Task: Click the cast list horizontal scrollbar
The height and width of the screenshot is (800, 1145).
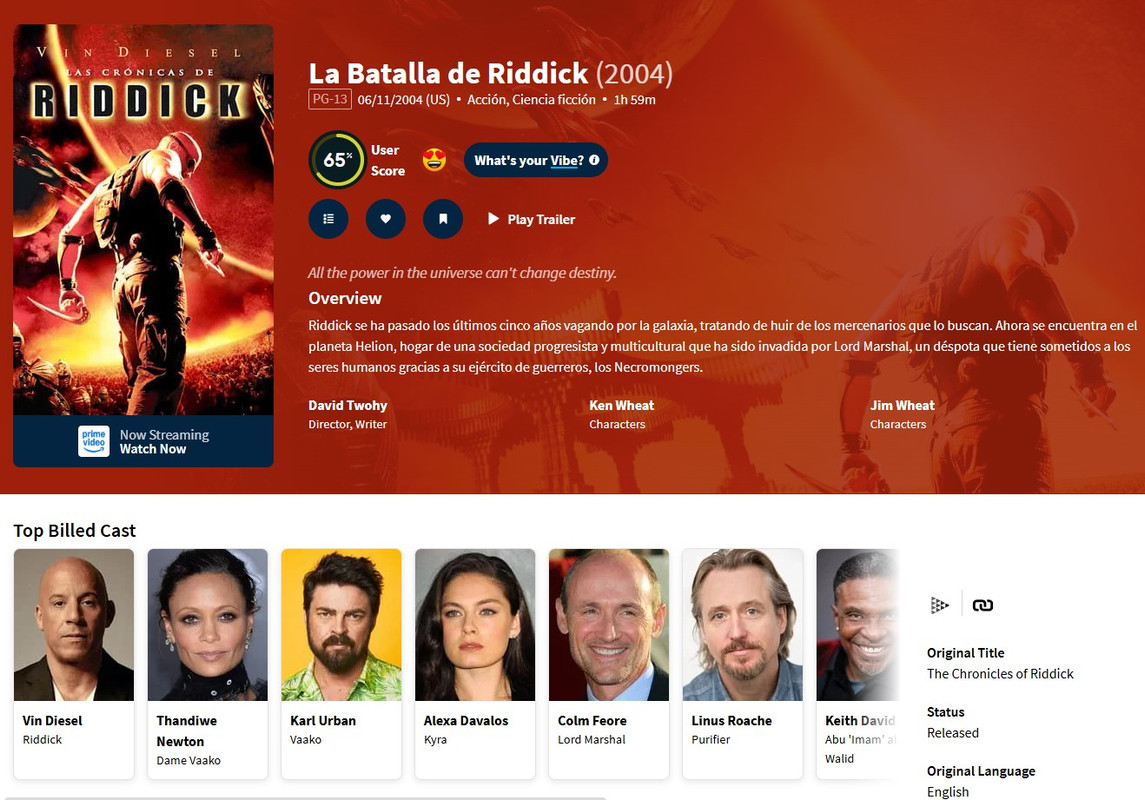Action: point(305,798)
